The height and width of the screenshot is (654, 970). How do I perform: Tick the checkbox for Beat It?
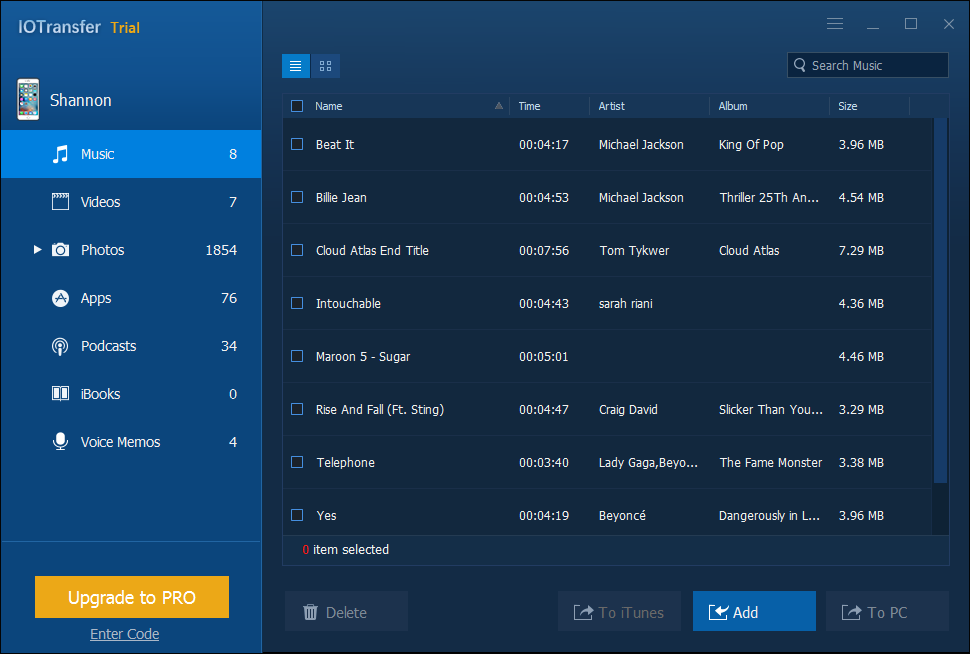pos(297,144)
